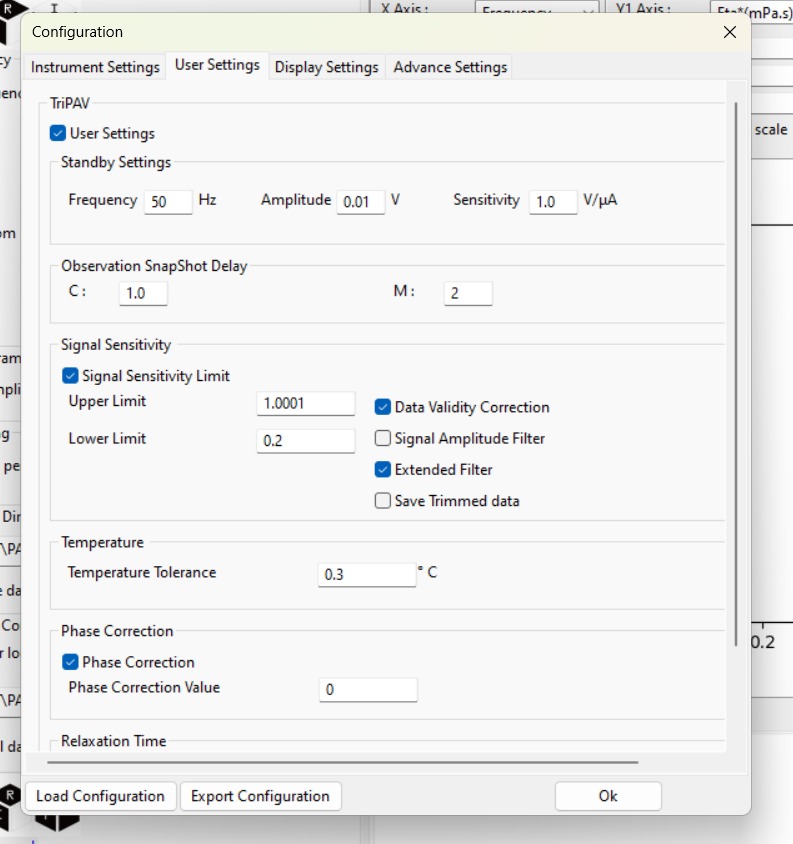Viewport: 793px width, 844px height.
Task: Uncheck Data Validity Correction
Action: pyautogui.click(x=383, y=407)
